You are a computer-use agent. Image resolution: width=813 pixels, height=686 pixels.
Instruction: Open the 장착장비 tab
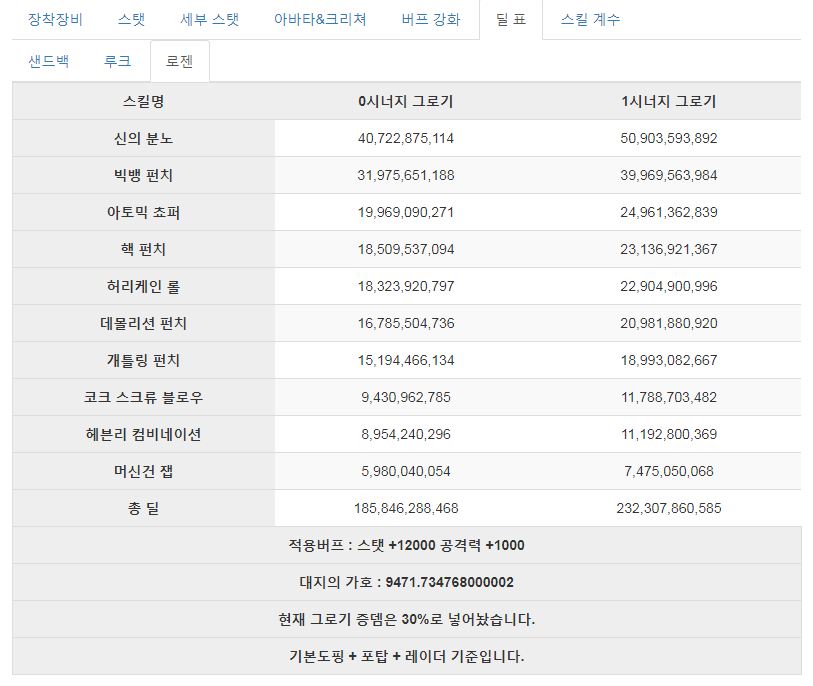[x=55, y=20]
